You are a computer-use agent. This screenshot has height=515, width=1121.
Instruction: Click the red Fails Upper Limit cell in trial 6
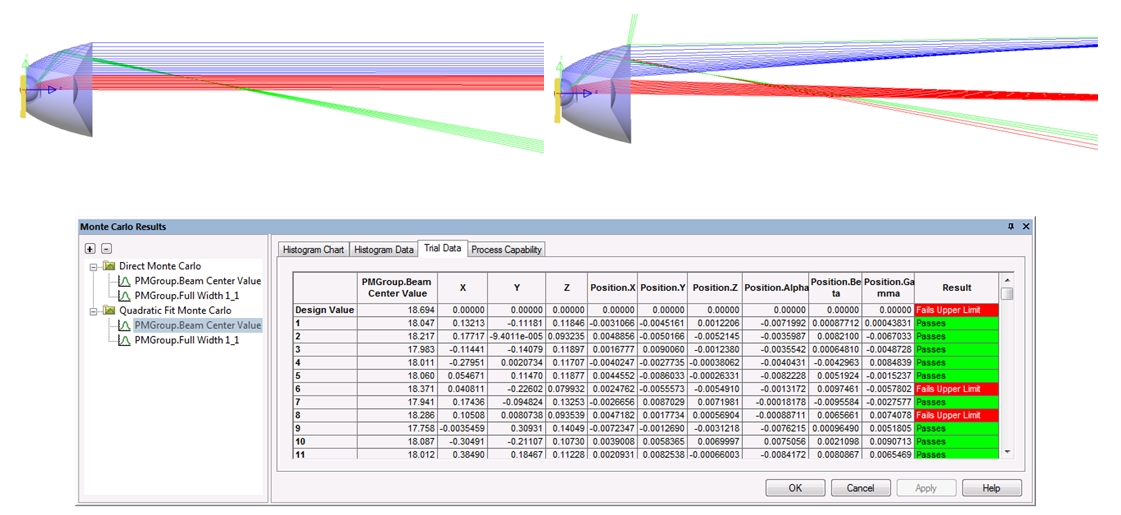point(956,389)
